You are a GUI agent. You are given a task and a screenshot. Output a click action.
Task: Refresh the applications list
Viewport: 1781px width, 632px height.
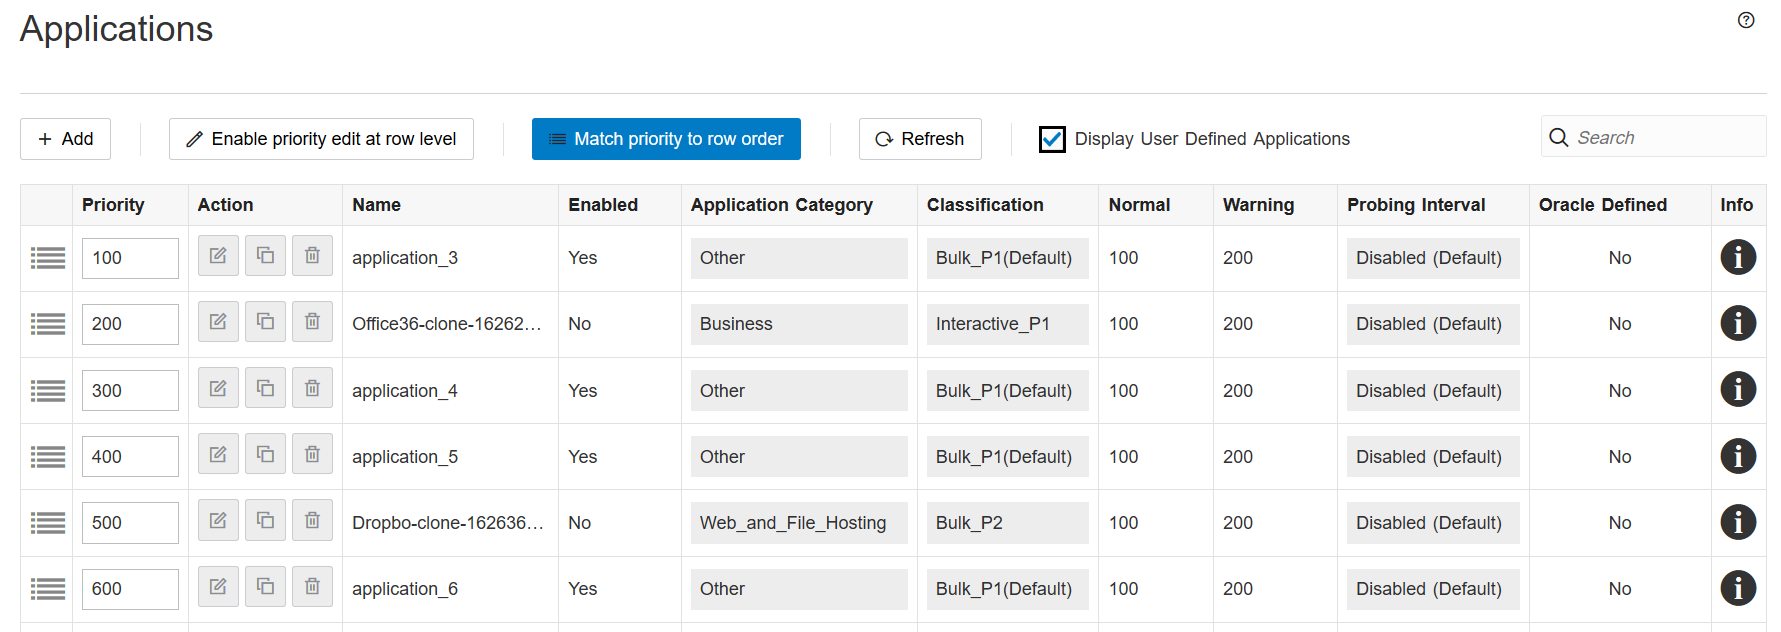click(920, 139)
